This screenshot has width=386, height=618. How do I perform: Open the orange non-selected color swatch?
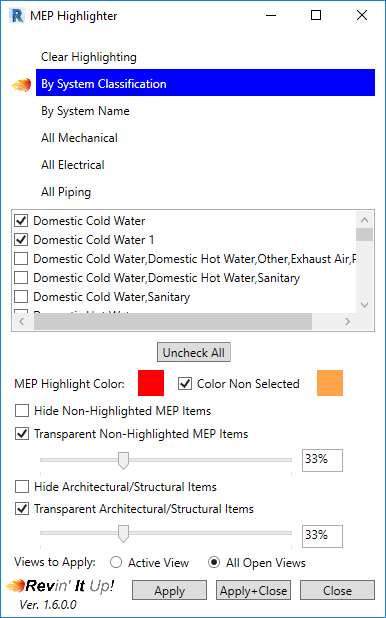click(330, 383)
